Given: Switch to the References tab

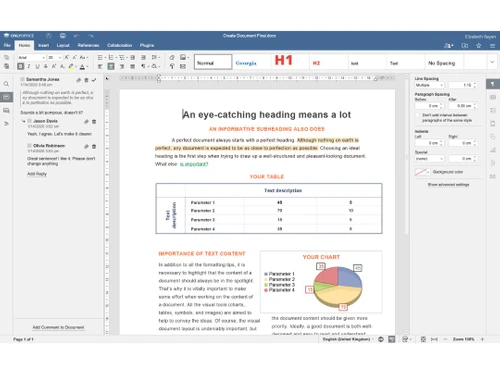Looking at the screenshot, I should coord(88,45).
